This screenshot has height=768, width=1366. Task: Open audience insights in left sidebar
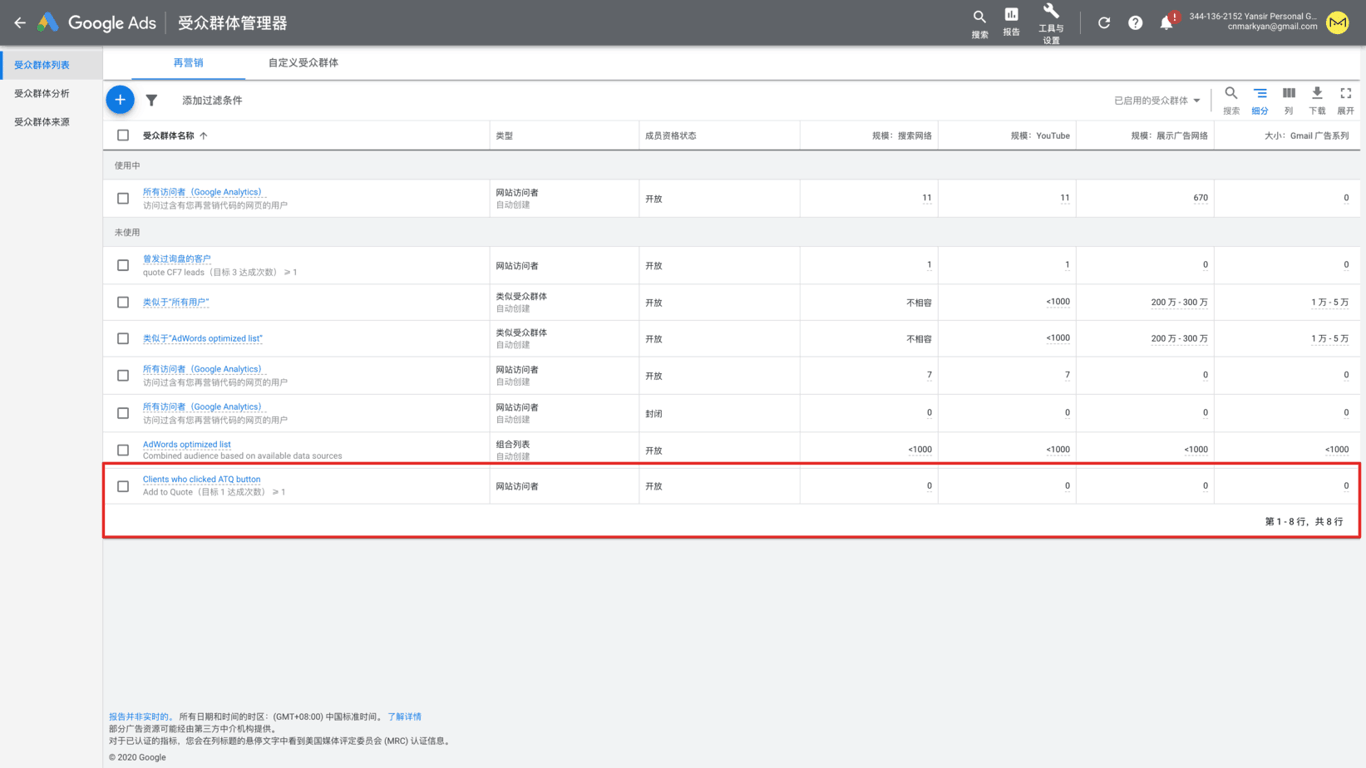[42, 94]
